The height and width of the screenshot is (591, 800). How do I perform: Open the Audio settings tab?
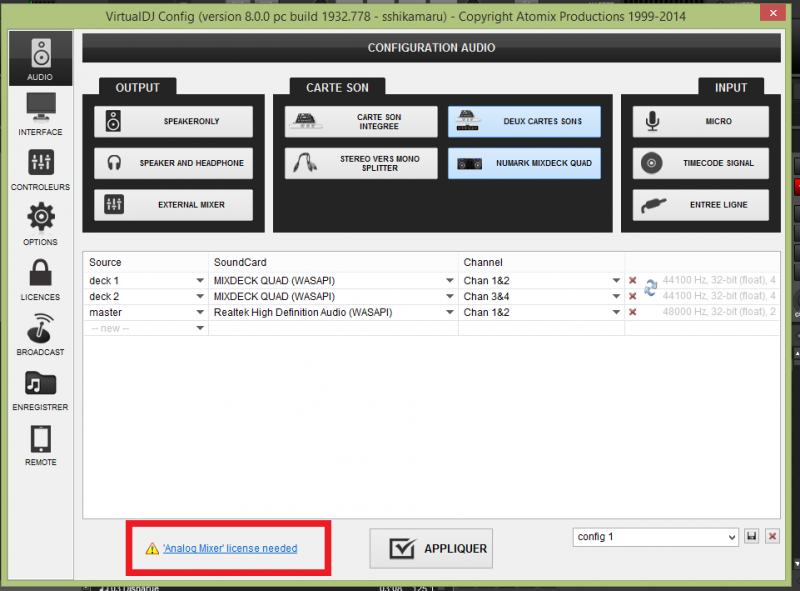pos(40,58)
